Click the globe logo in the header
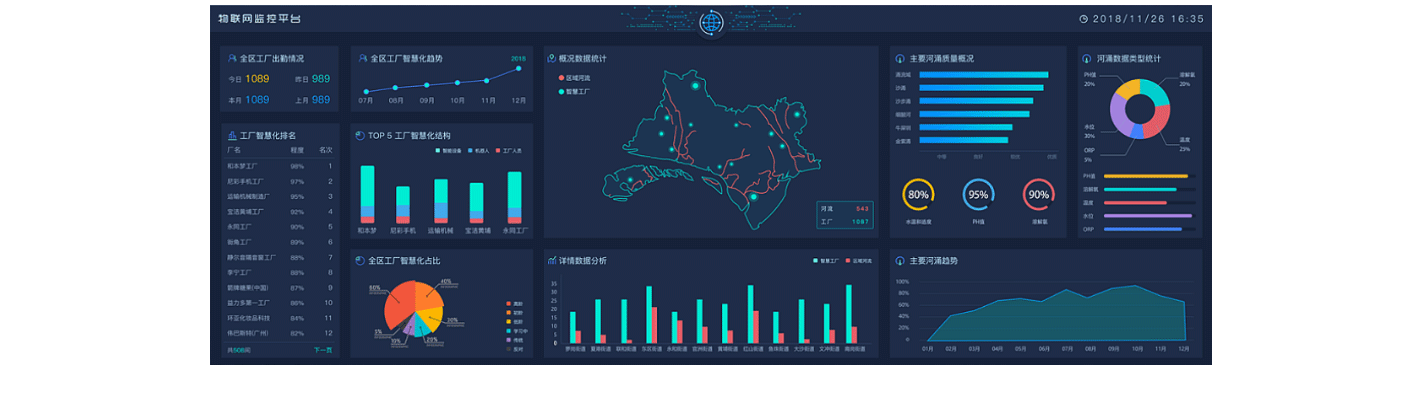Image resolution: width=1421 pixels, height=402 pixels. click(x=711, y=21)
